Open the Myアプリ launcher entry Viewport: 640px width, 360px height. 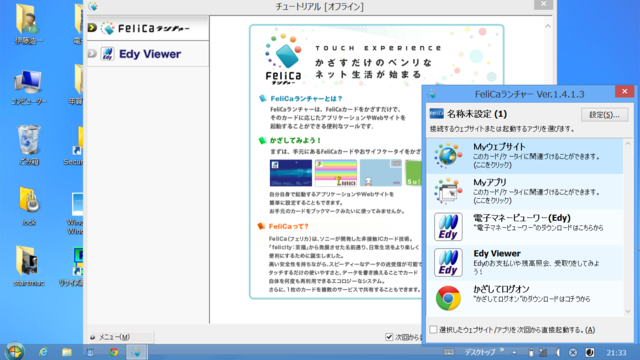[x=524, y=191]
